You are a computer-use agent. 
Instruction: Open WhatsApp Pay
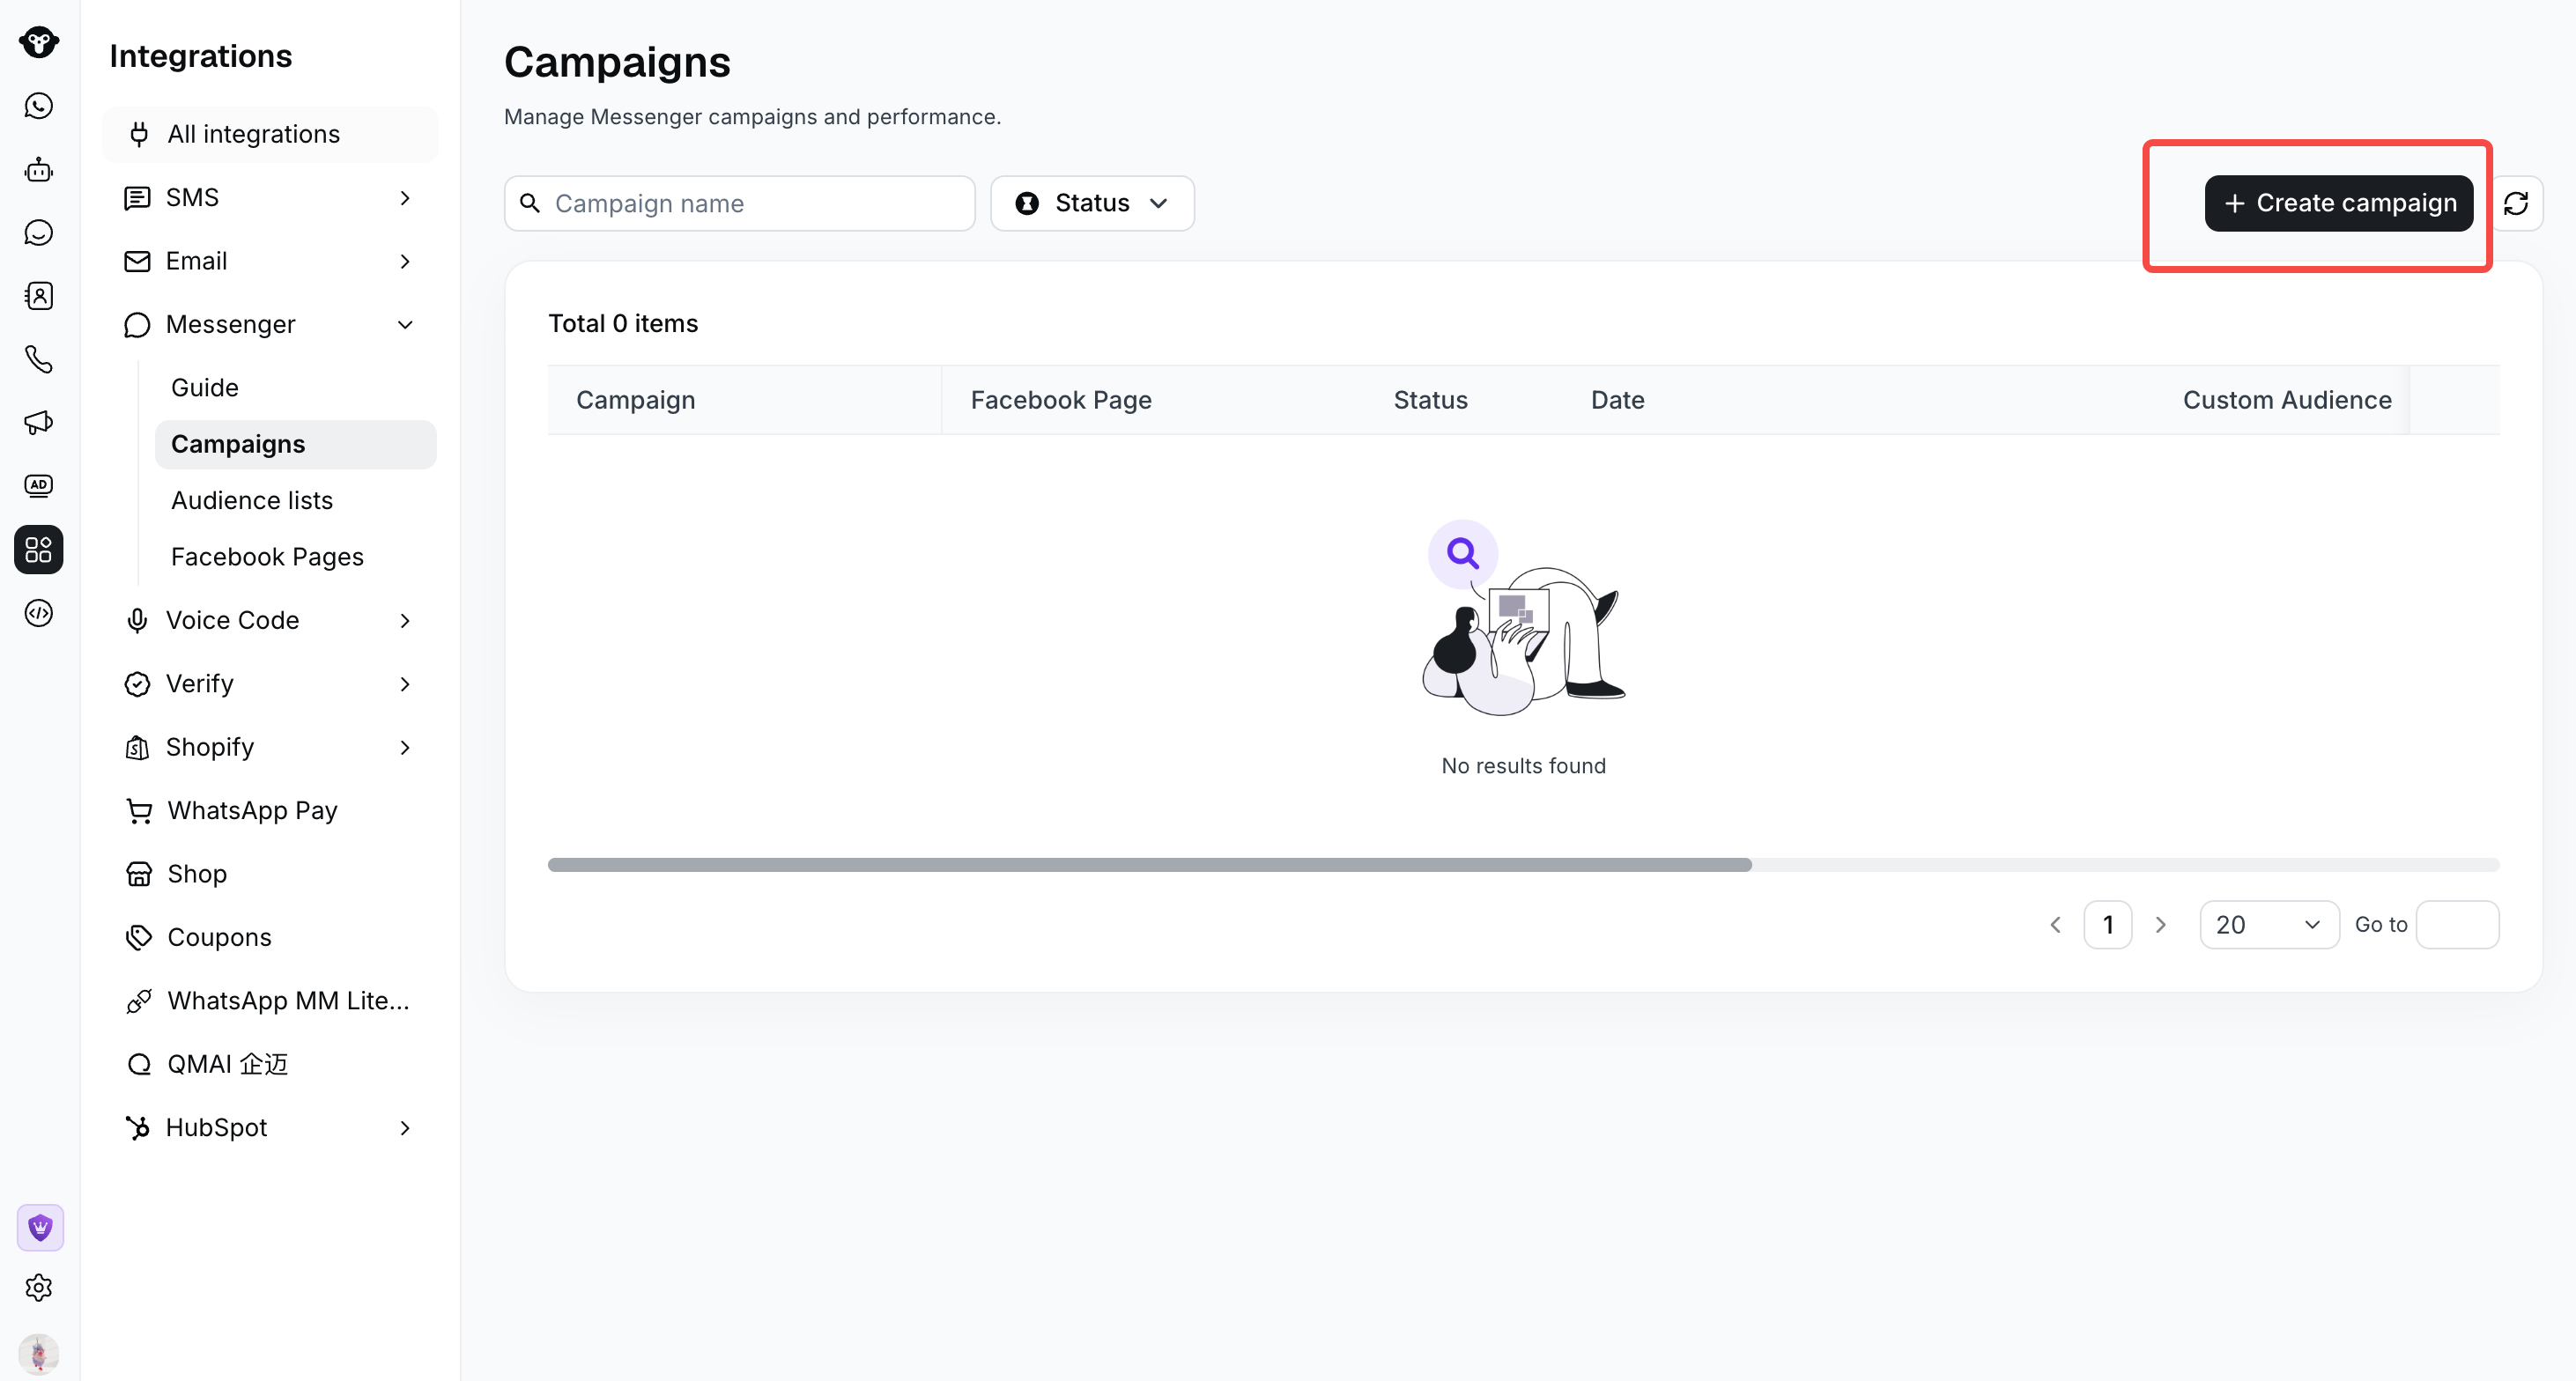(270, 811)
